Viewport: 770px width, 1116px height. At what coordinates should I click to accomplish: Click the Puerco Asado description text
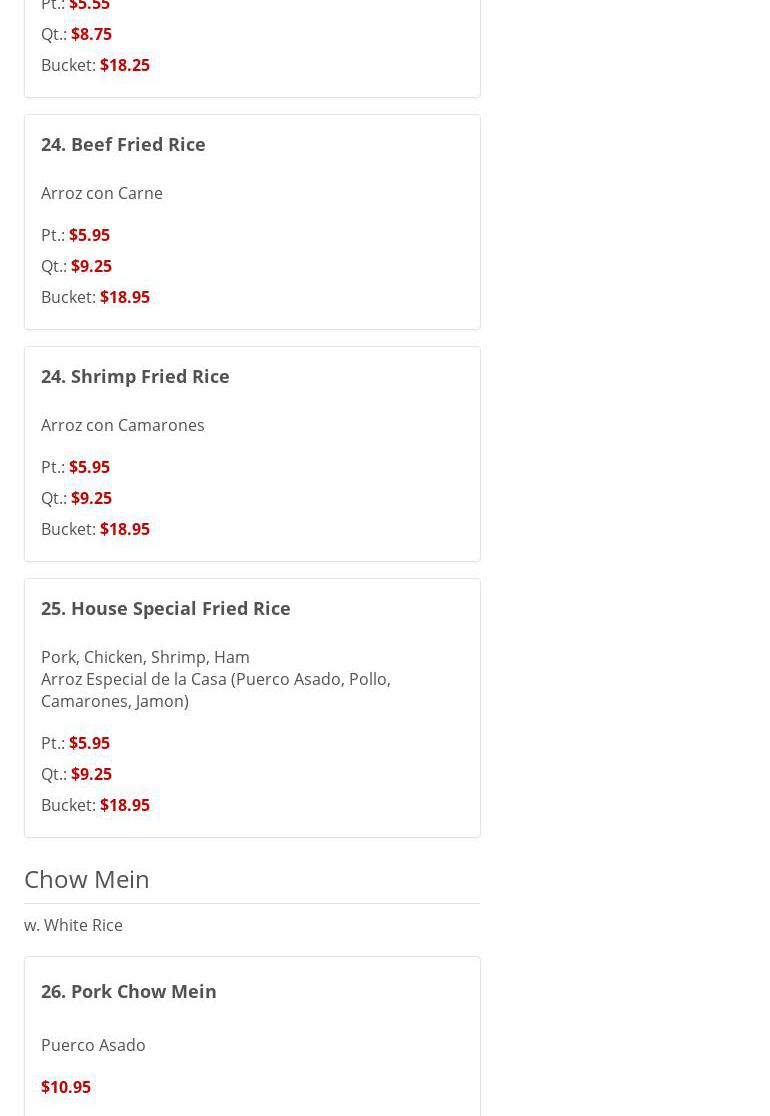coord(93,1045)
